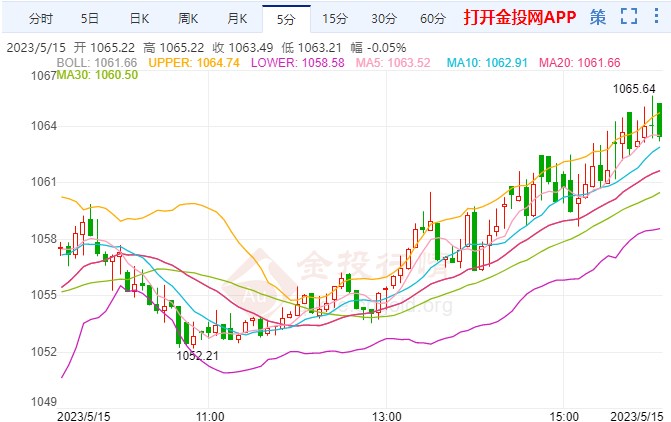Viewport: 671px width, 422px height.
Task: Click the MA30: 1060.50 indicator label
Action: pyautogui.click(x=97, y=75)
